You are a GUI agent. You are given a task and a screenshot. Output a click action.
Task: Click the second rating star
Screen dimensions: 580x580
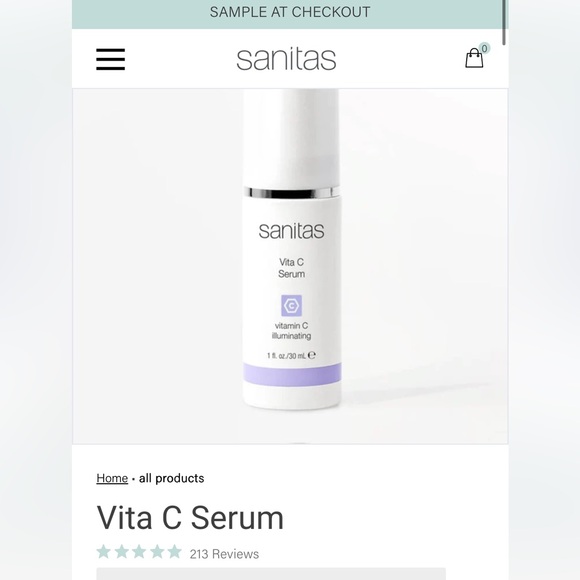(x=121, y=552)
